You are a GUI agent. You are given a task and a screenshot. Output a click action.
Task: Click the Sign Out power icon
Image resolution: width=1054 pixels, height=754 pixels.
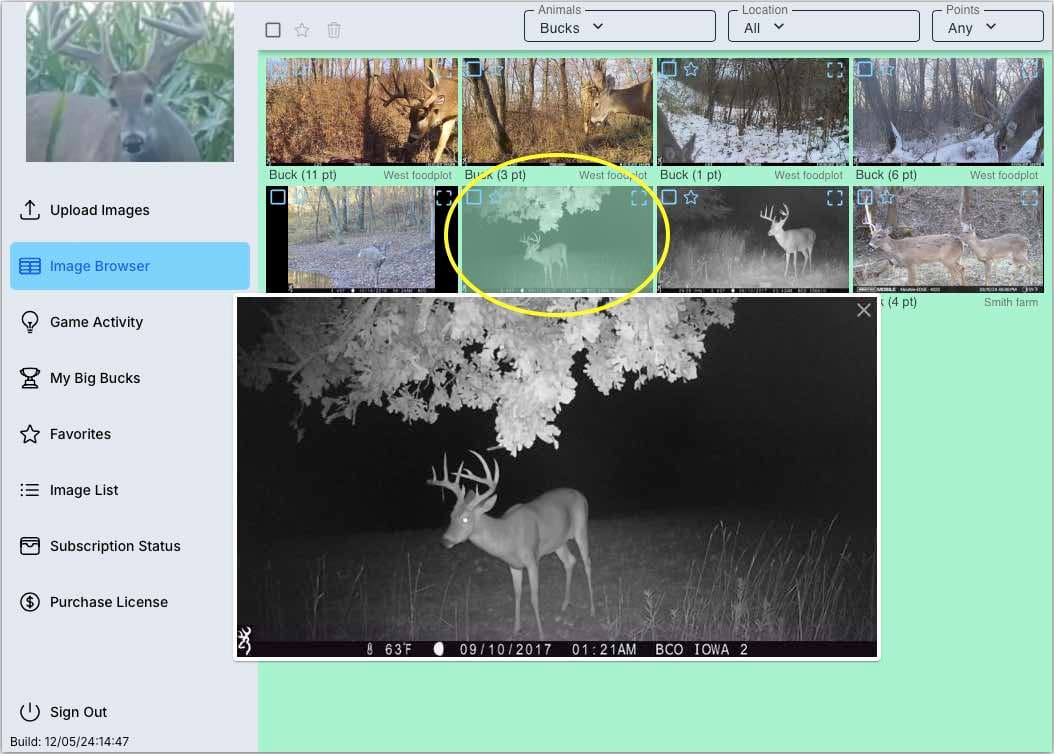(30, 712)
